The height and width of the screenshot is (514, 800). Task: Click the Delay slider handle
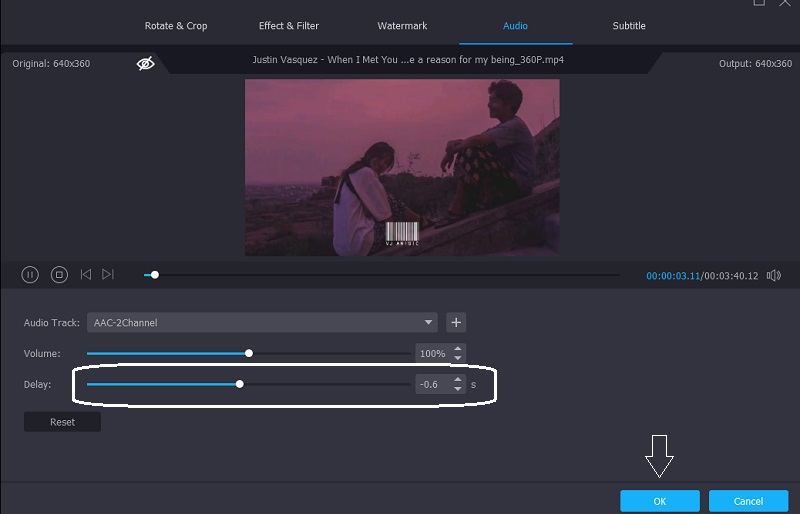(x=239, y=383)
